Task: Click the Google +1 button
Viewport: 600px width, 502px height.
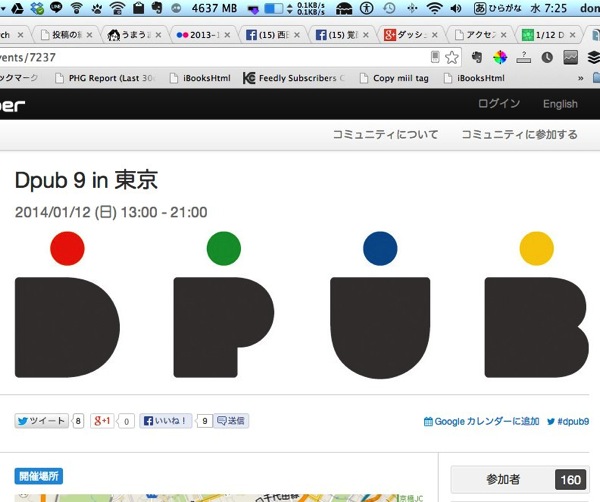Action: pyautogui.click(x=102, y=421)
